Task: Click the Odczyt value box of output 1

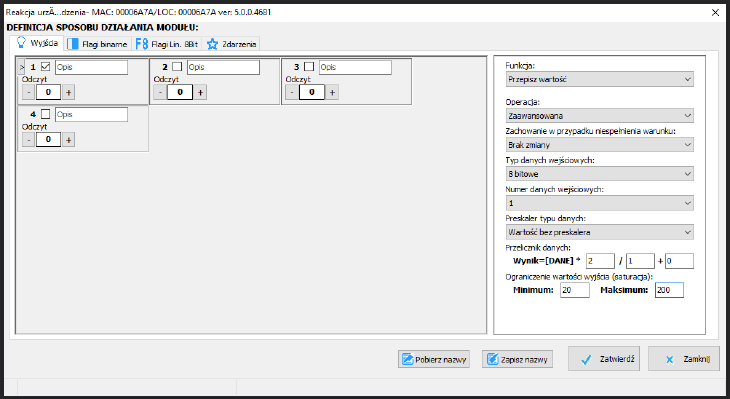Action: pos(48,92)
